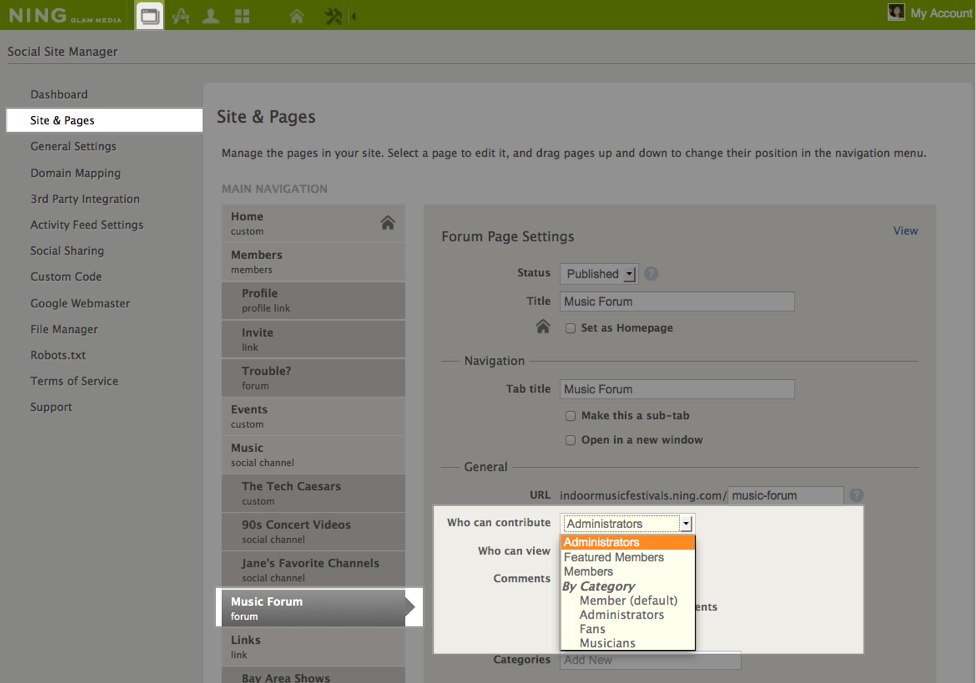976x683 pixels.
Task: Open Domain Mapping in the sidebar
Action: (x=75, y=173)
